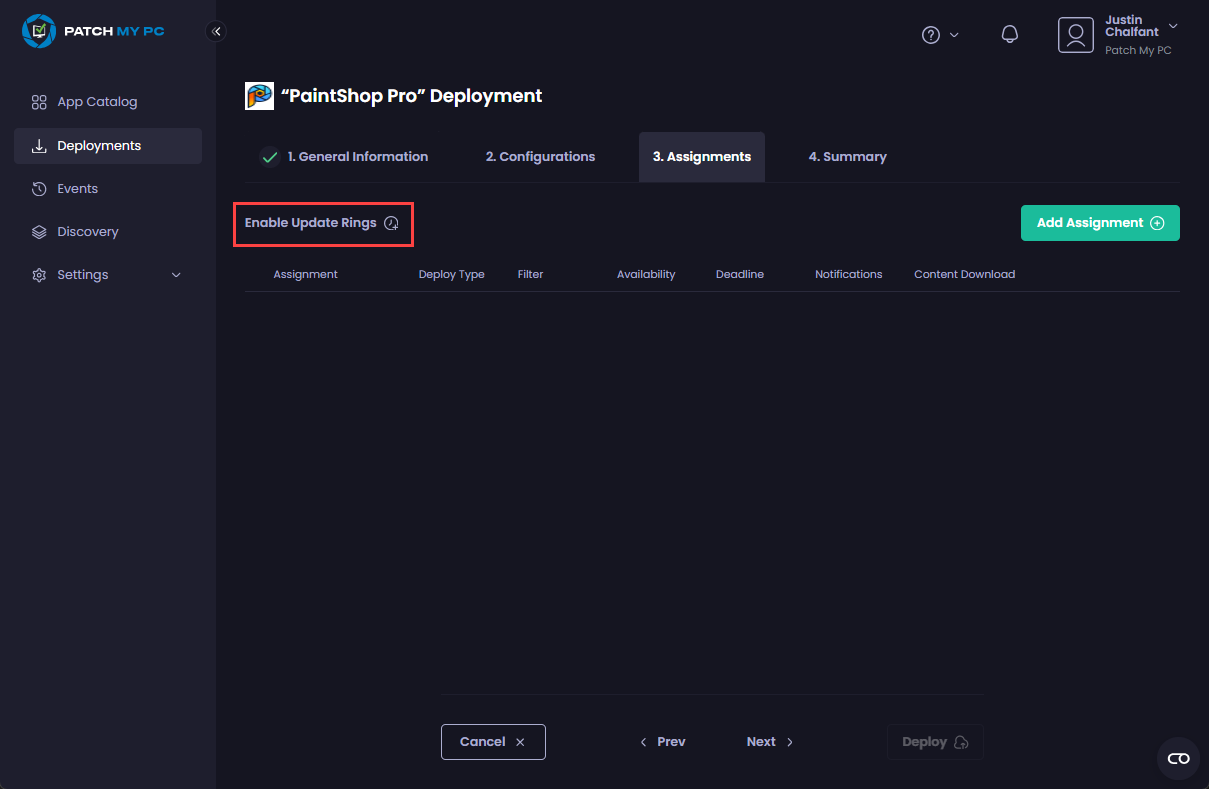Select the Deployments icon in the sidebar
This screenshot has width=1209, height=789.
point(39,145)
